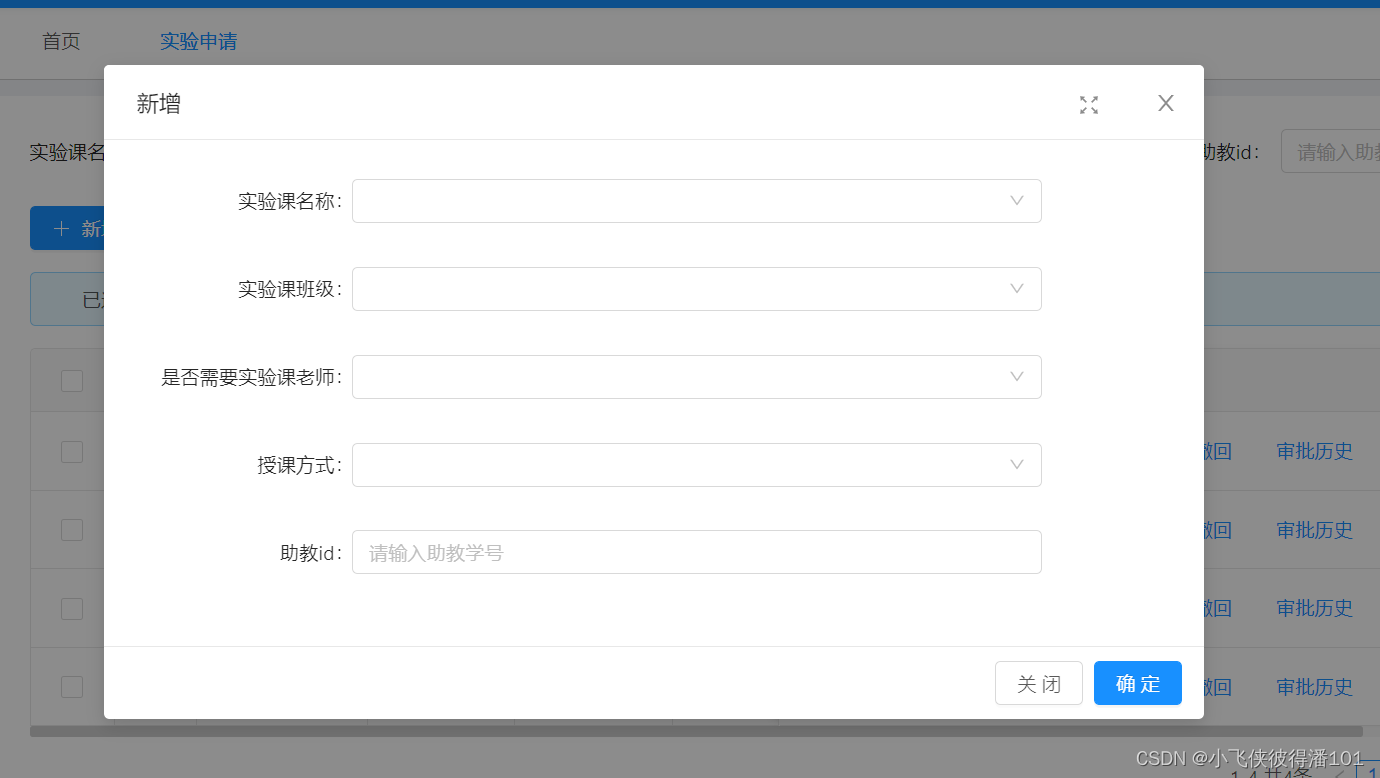This screenshot has width=1380, height=778.
Task: Click the 确定 confirm button
Action: pos(1137,683)
